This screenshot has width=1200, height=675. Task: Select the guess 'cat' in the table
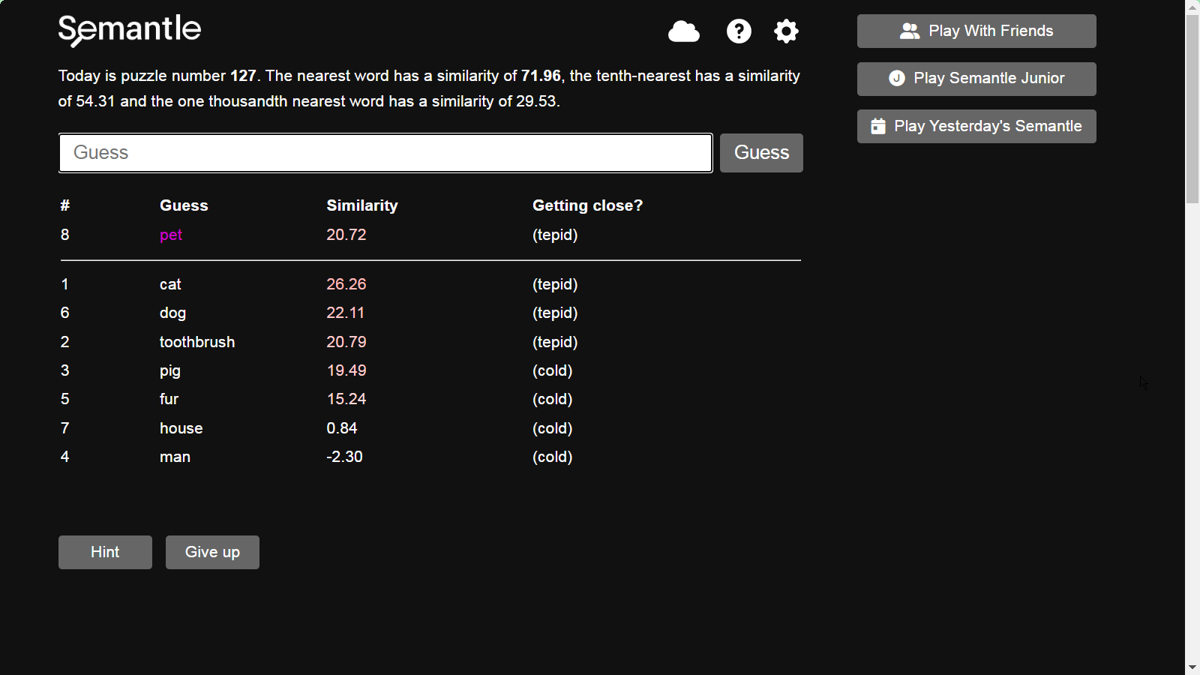[x=170, y=284]
